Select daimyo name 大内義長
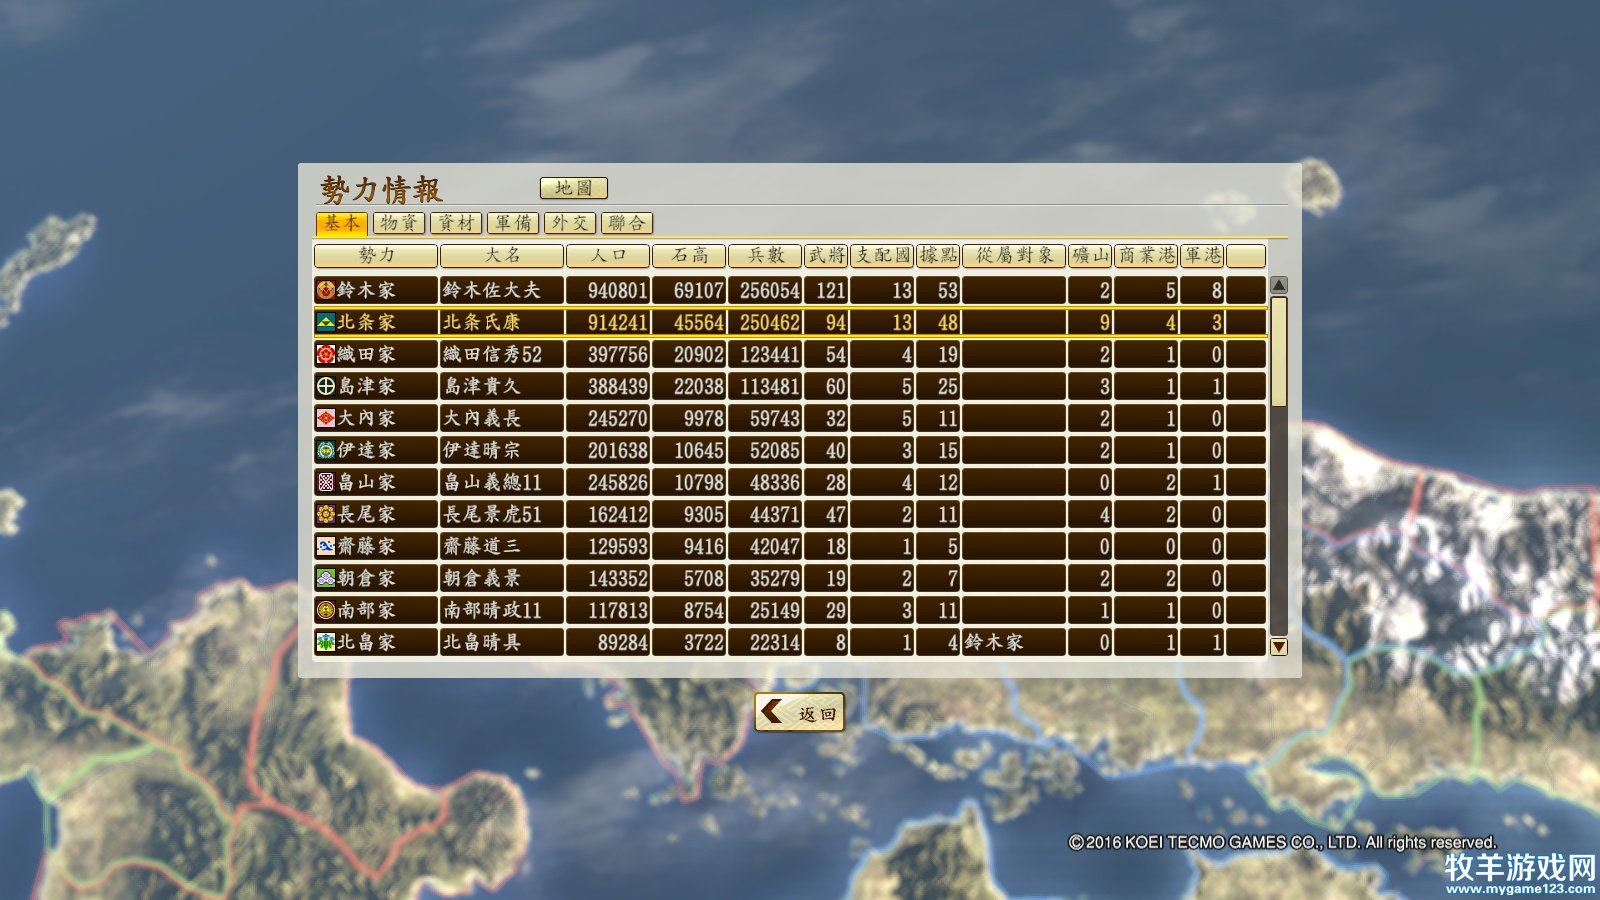This screenshot has height=900, width=1600. click(481, 418)
